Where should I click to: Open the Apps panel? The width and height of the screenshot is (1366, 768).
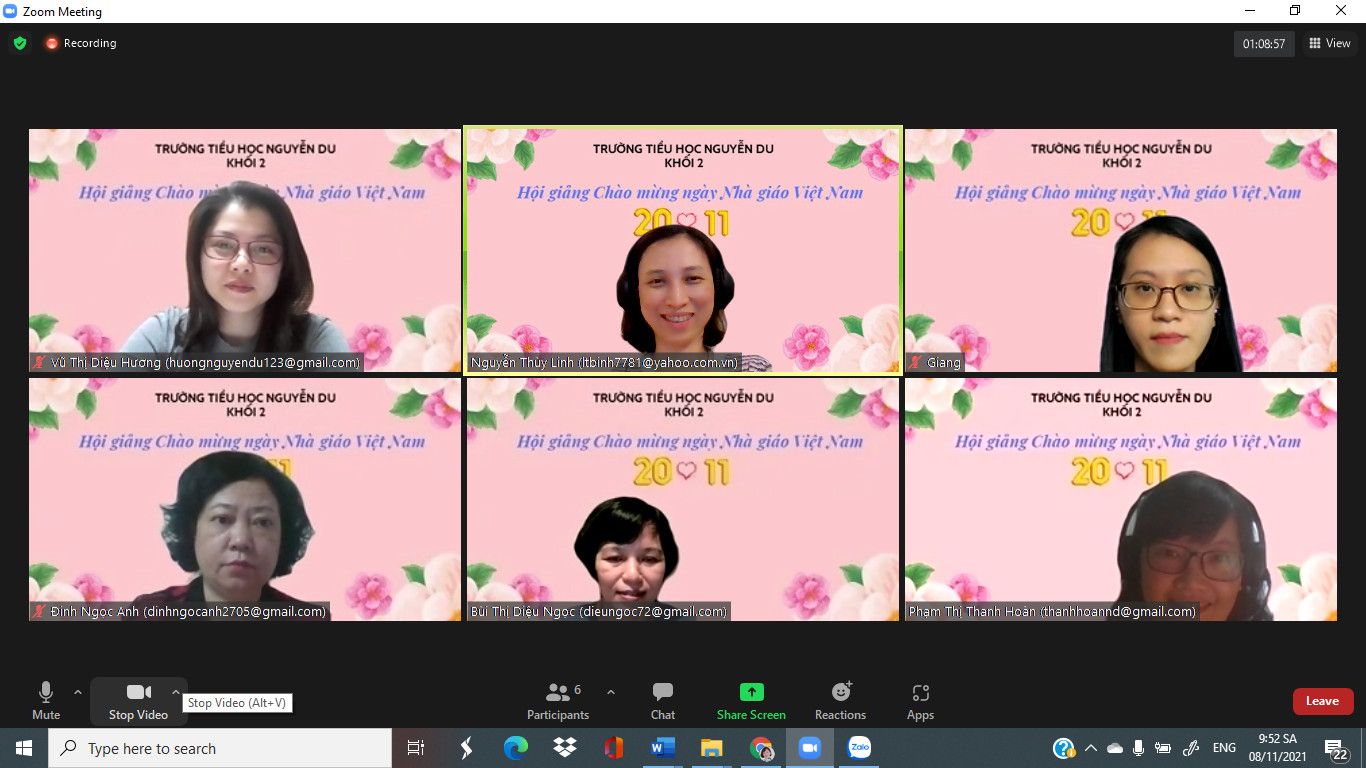coord(920,700)
